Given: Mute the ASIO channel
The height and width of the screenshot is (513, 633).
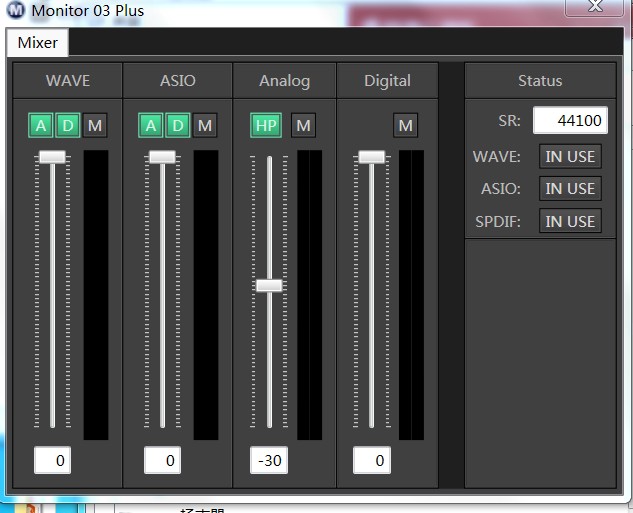Looking at the screenshot, I should pos(205,125).
